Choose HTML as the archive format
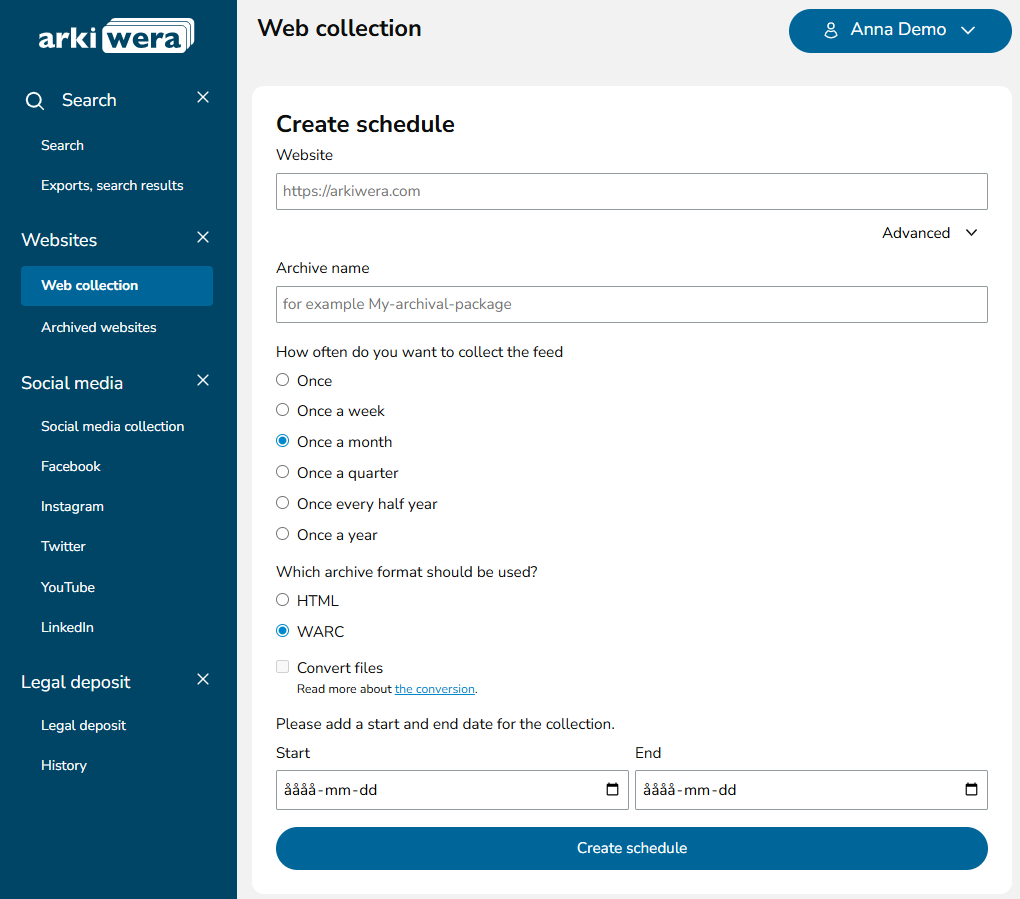The height and width of the screenshot is (899, 1020). 282,598
